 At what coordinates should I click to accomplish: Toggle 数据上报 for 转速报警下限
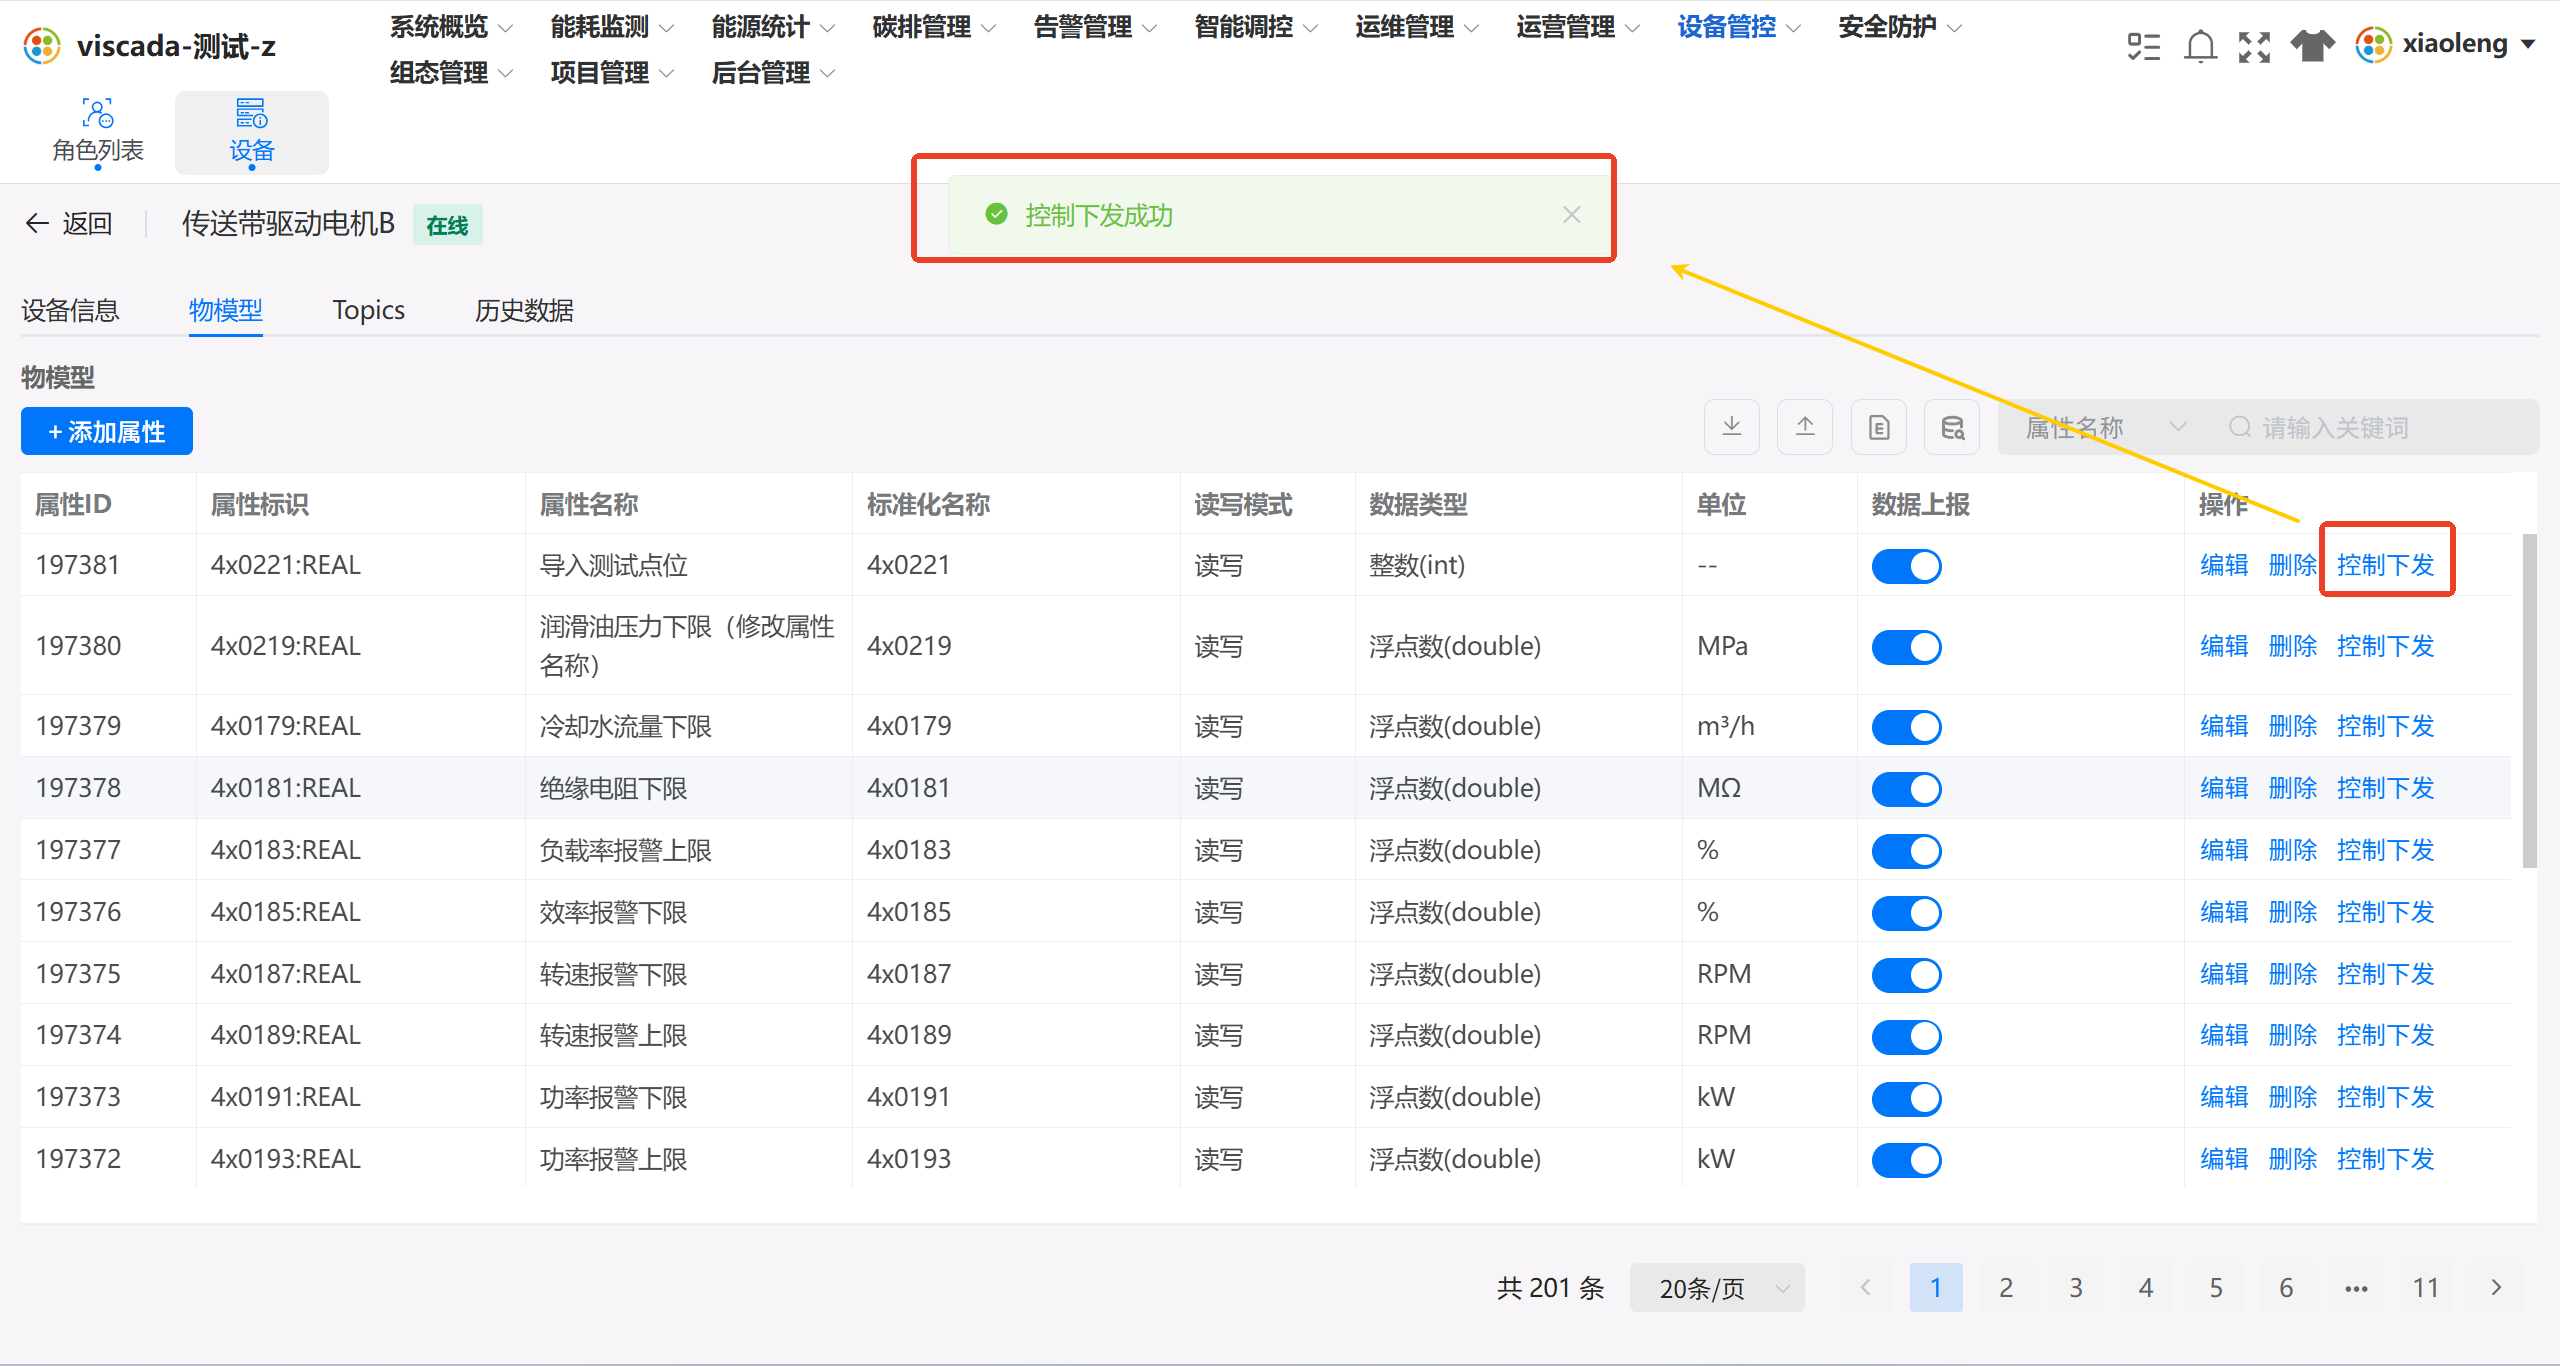[1906, 975]
